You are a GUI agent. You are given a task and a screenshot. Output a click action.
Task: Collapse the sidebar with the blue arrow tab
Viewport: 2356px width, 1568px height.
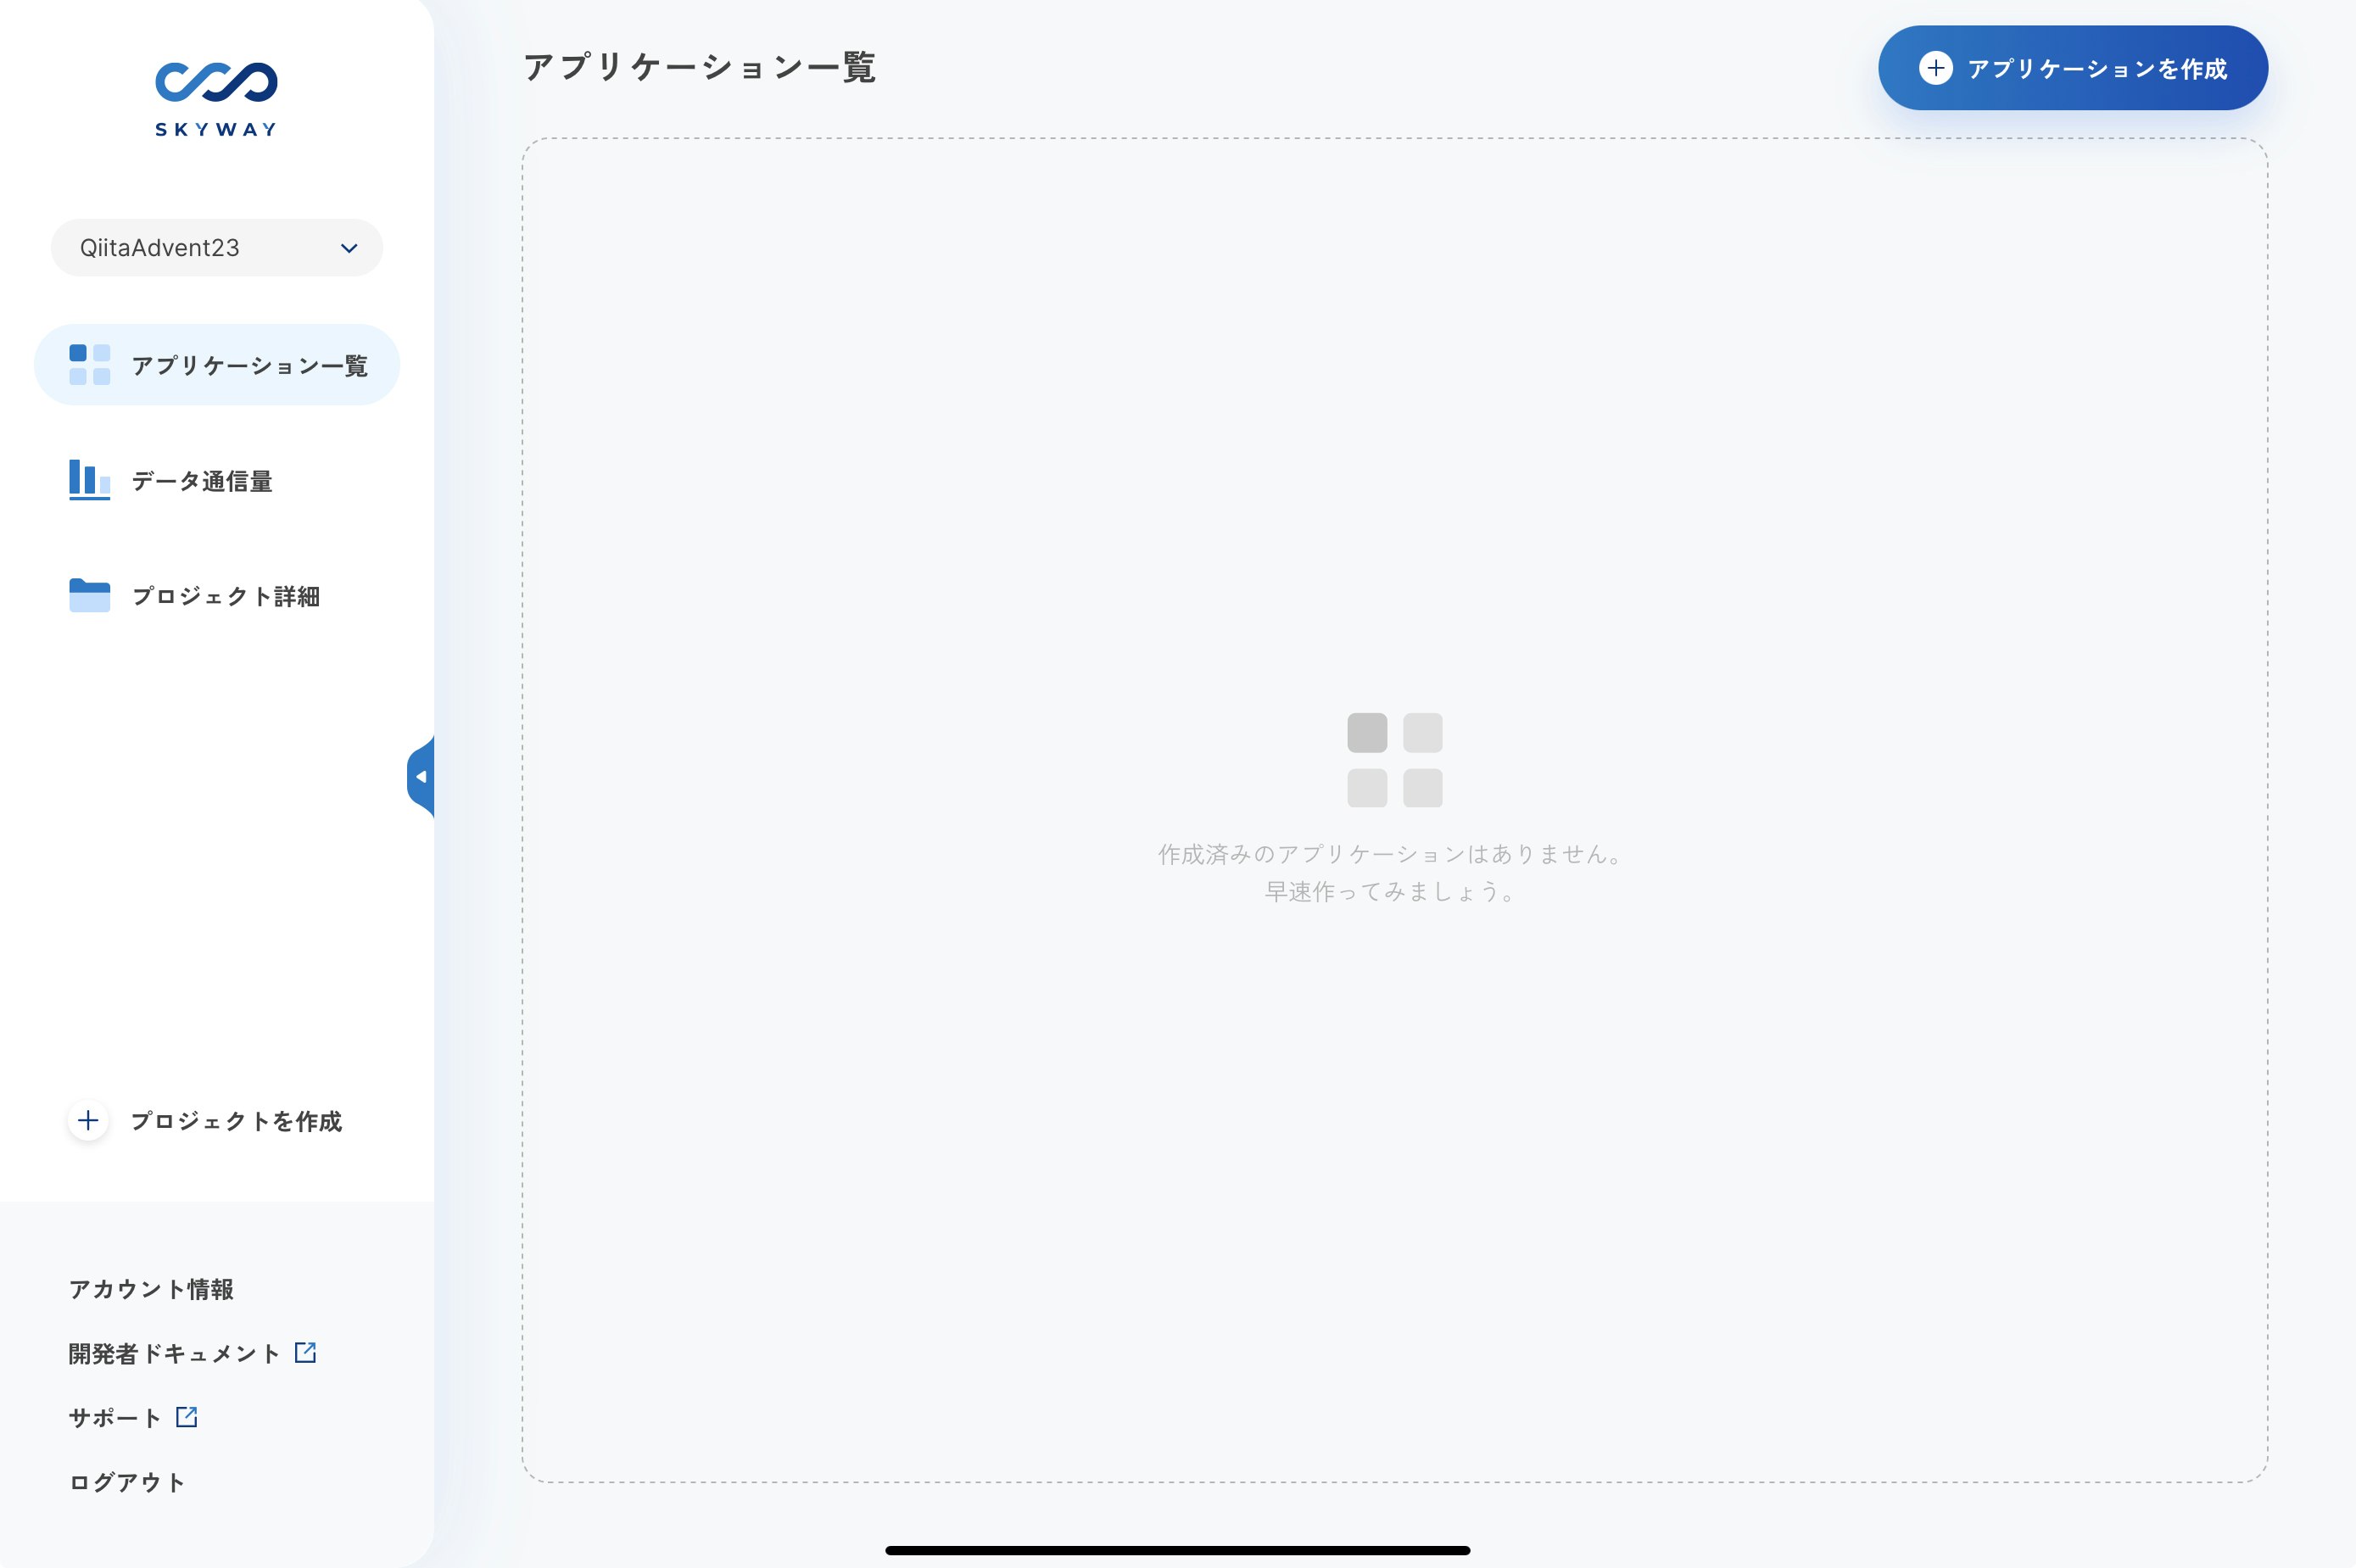coord(421,777)
